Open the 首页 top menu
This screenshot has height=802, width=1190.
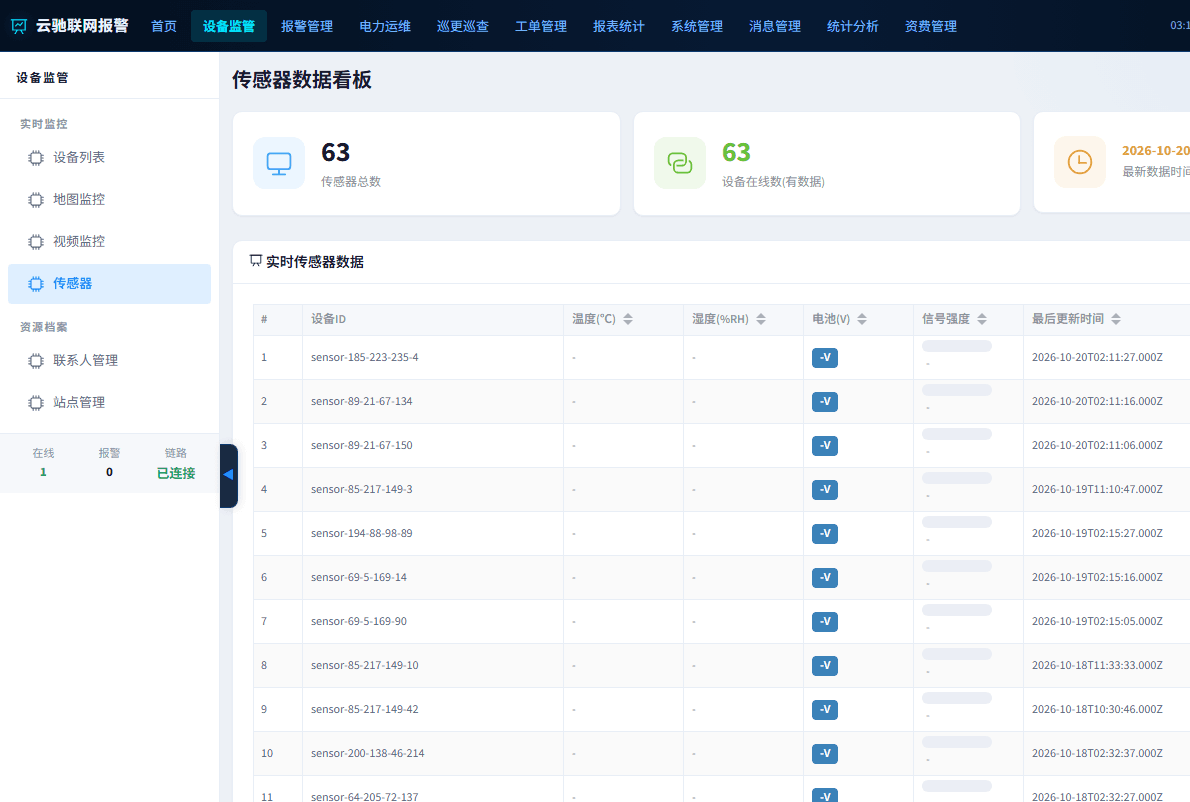(x=164, y=27)
